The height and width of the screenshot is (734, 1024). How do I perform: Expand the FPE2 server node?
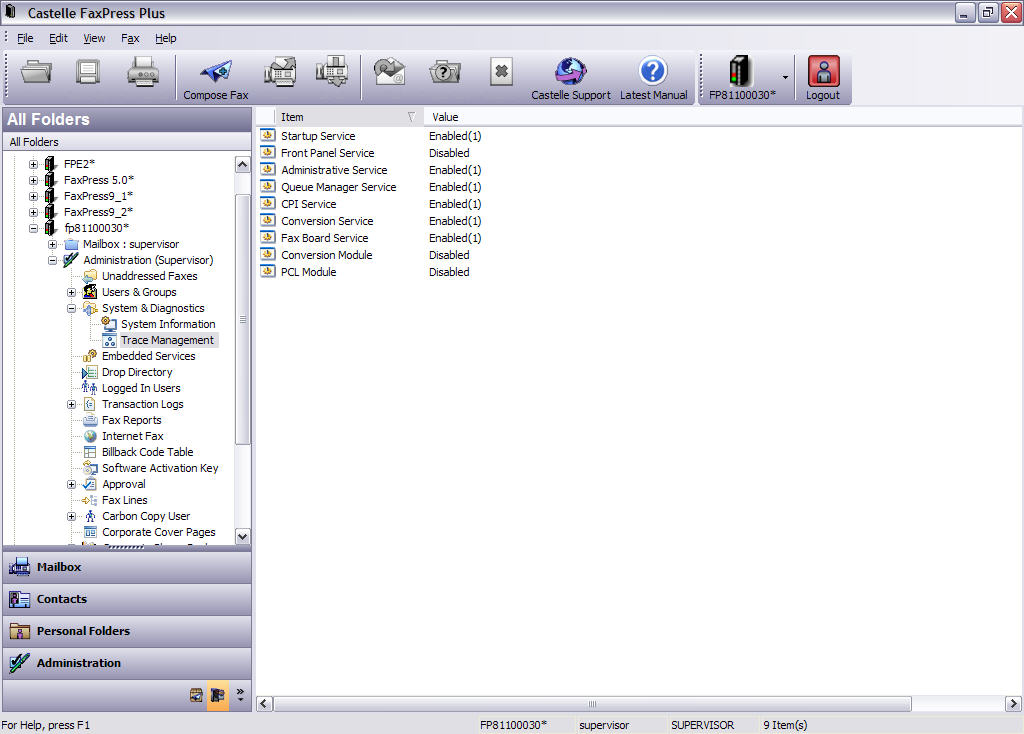(33, 164)
